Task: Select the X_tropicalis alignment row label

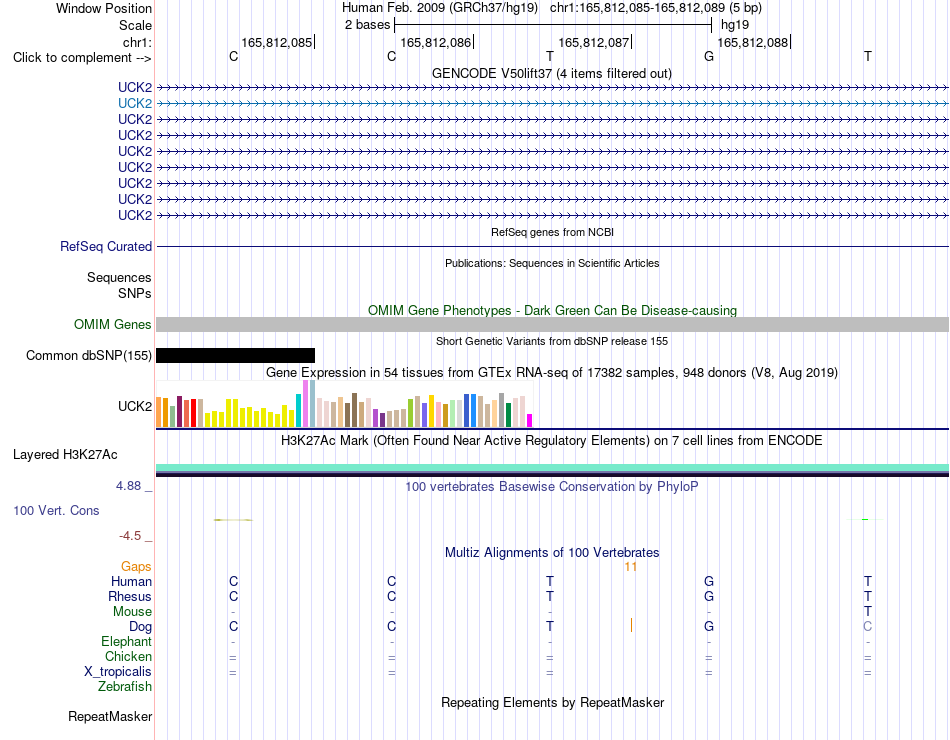Action: click(118, 672)
